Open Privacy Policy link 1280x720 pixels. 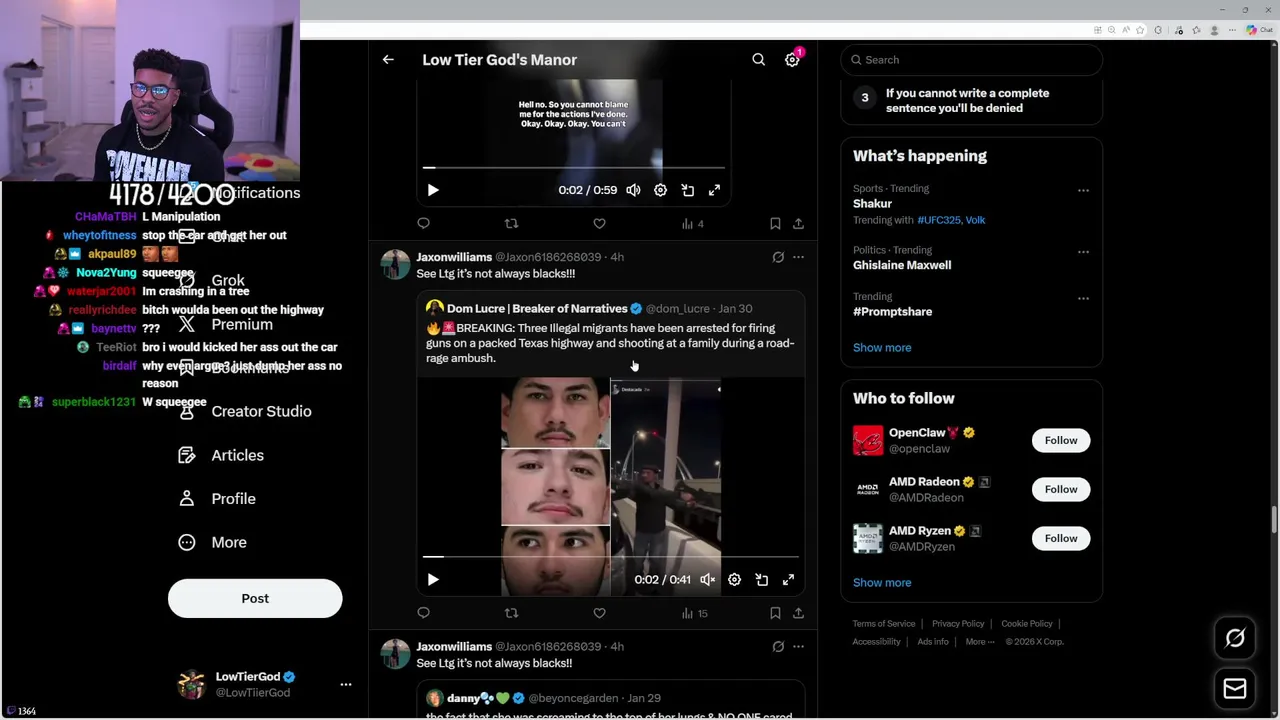pyautogui.click(x=958, y=624)
